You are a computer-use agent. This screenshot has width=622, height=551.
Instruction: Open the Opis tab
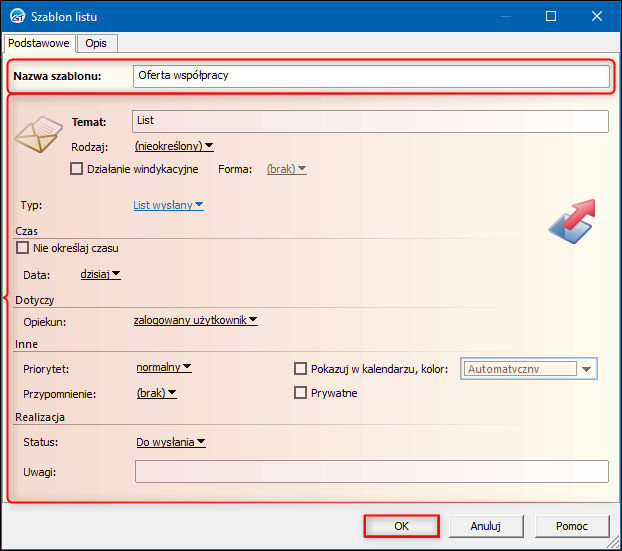coord(96,43)
